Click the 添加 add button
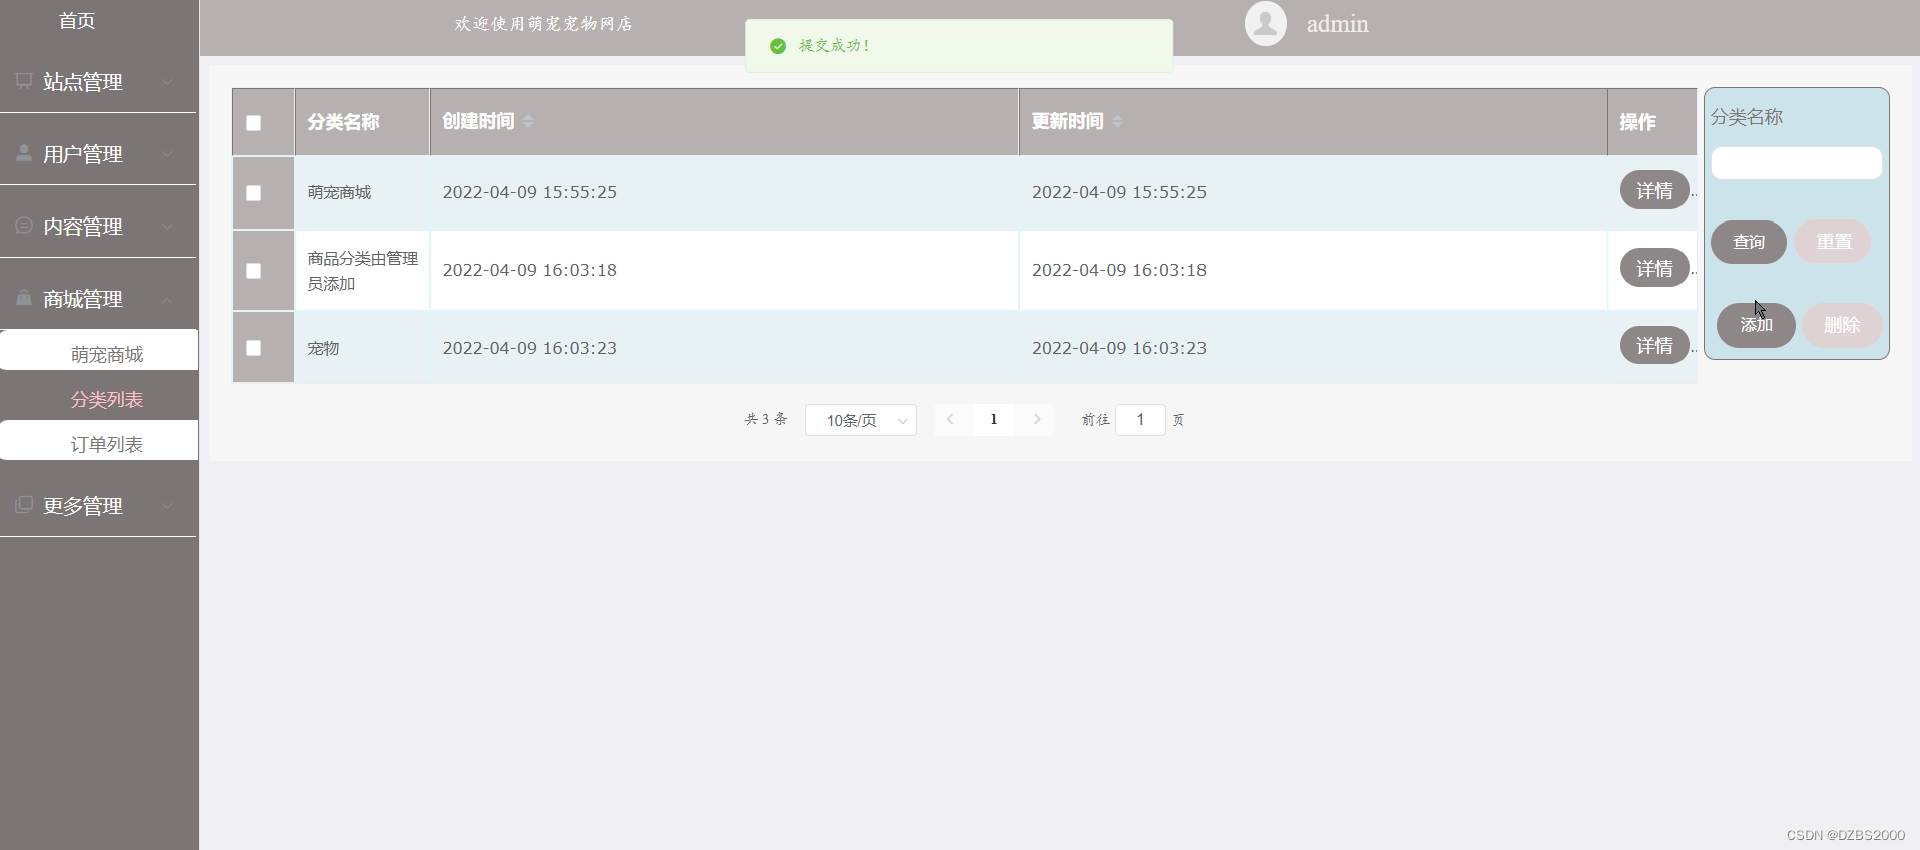Screen dimensions: 1920x850 1756,325
